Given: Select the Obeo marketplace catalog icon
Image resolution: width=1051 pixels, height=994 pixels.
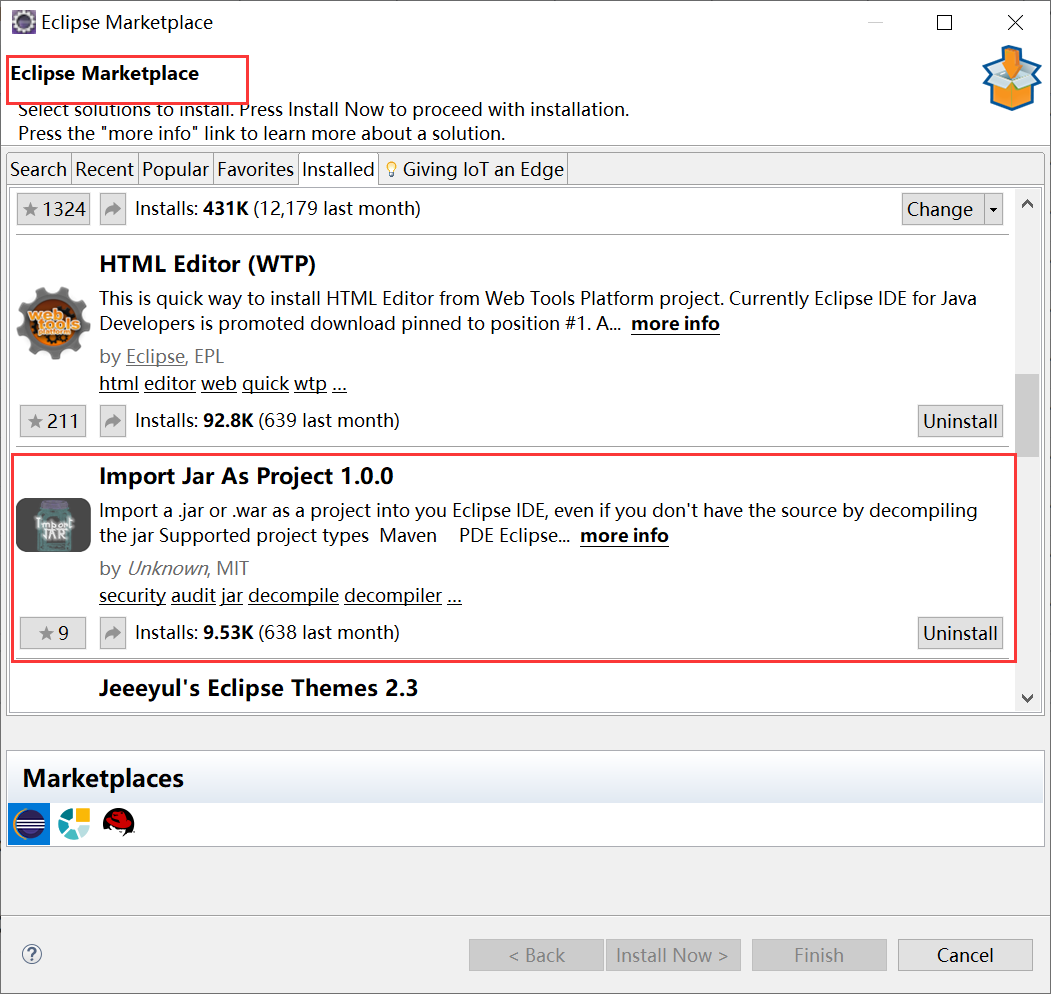Looking at the screenshot, I should 74,823.
